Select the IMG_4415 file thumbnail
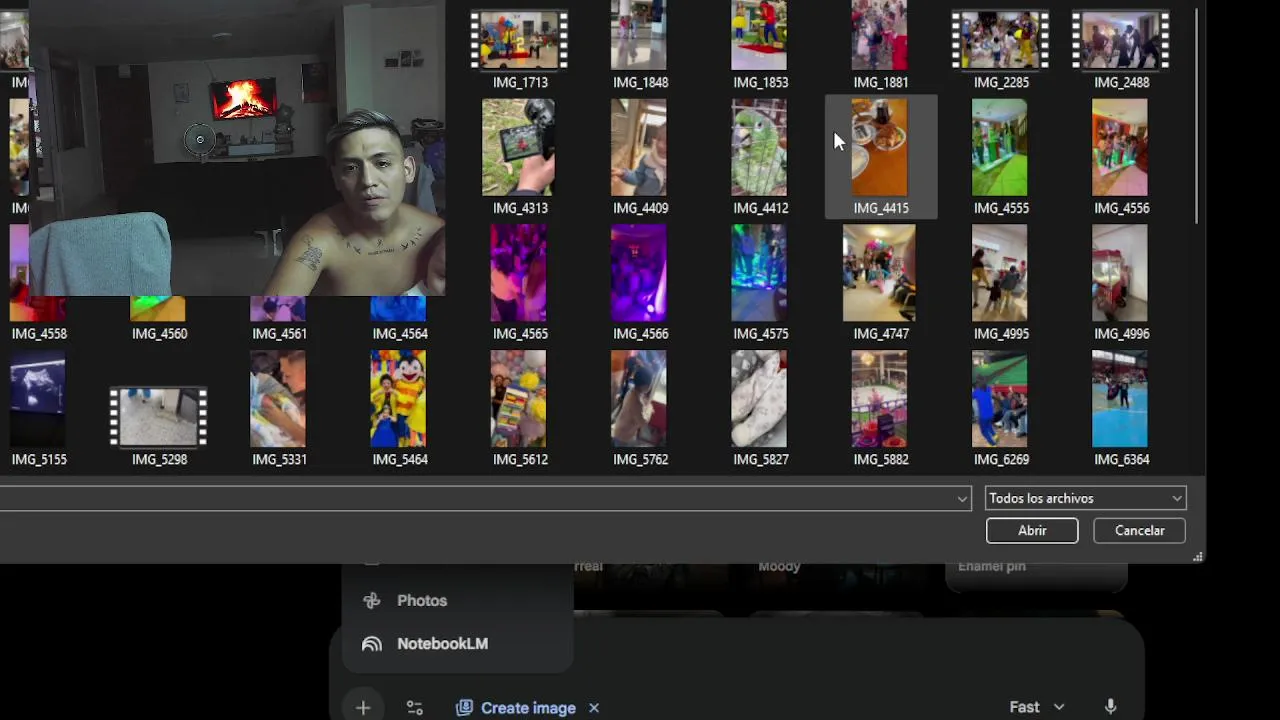The height and width of the screenshot is (720, 1280). 879,147
